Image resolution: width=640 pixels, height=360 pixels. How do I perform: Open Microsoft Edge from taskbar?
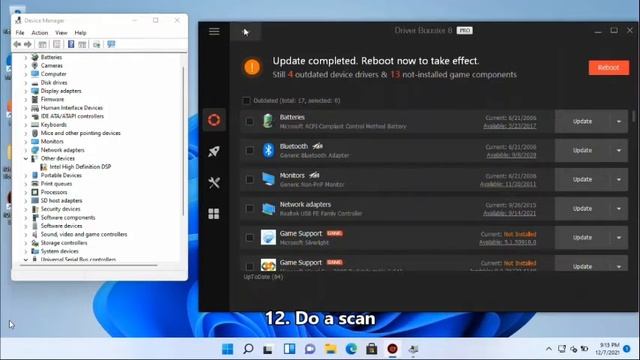[x=351, y=349]
